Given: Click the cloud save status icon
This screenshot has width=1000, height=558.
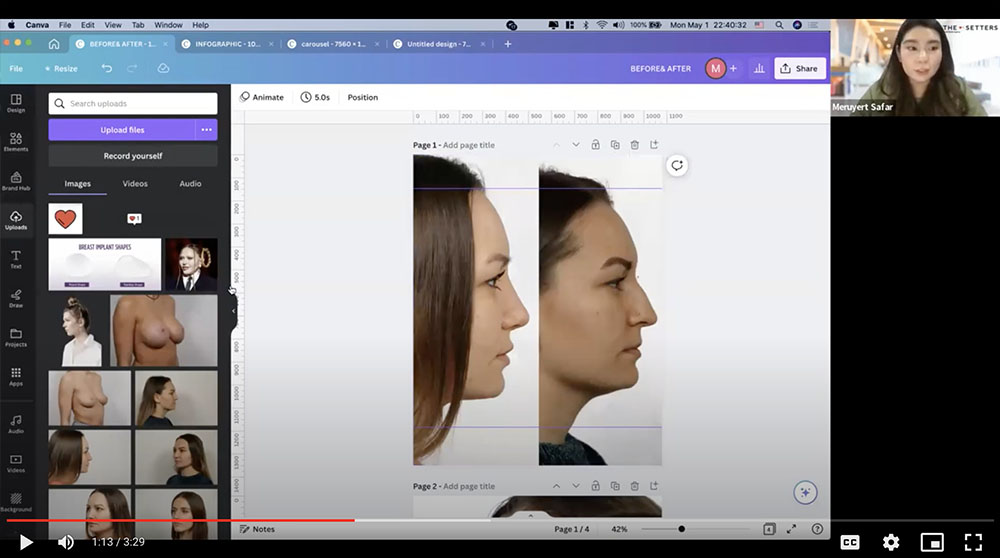Looking at the screenshot, I should 163,68.
